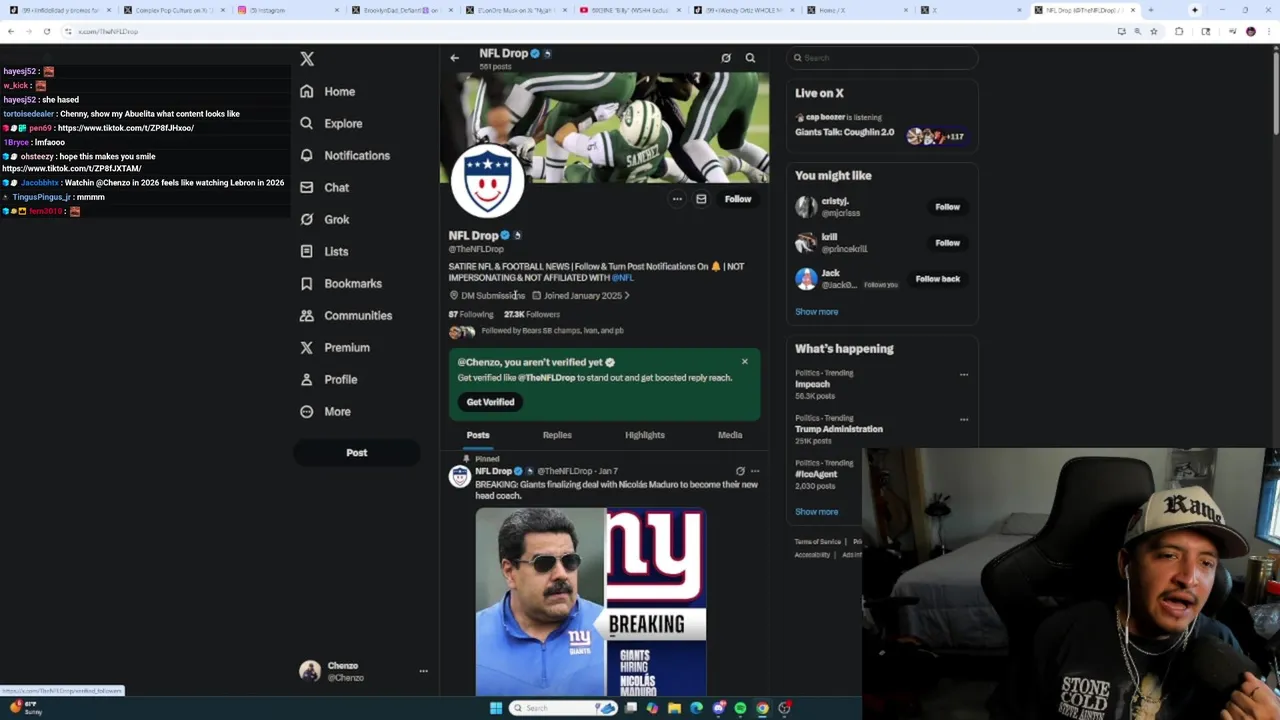Search NFL Drop posts with magnifier icon

pos(750,58)
